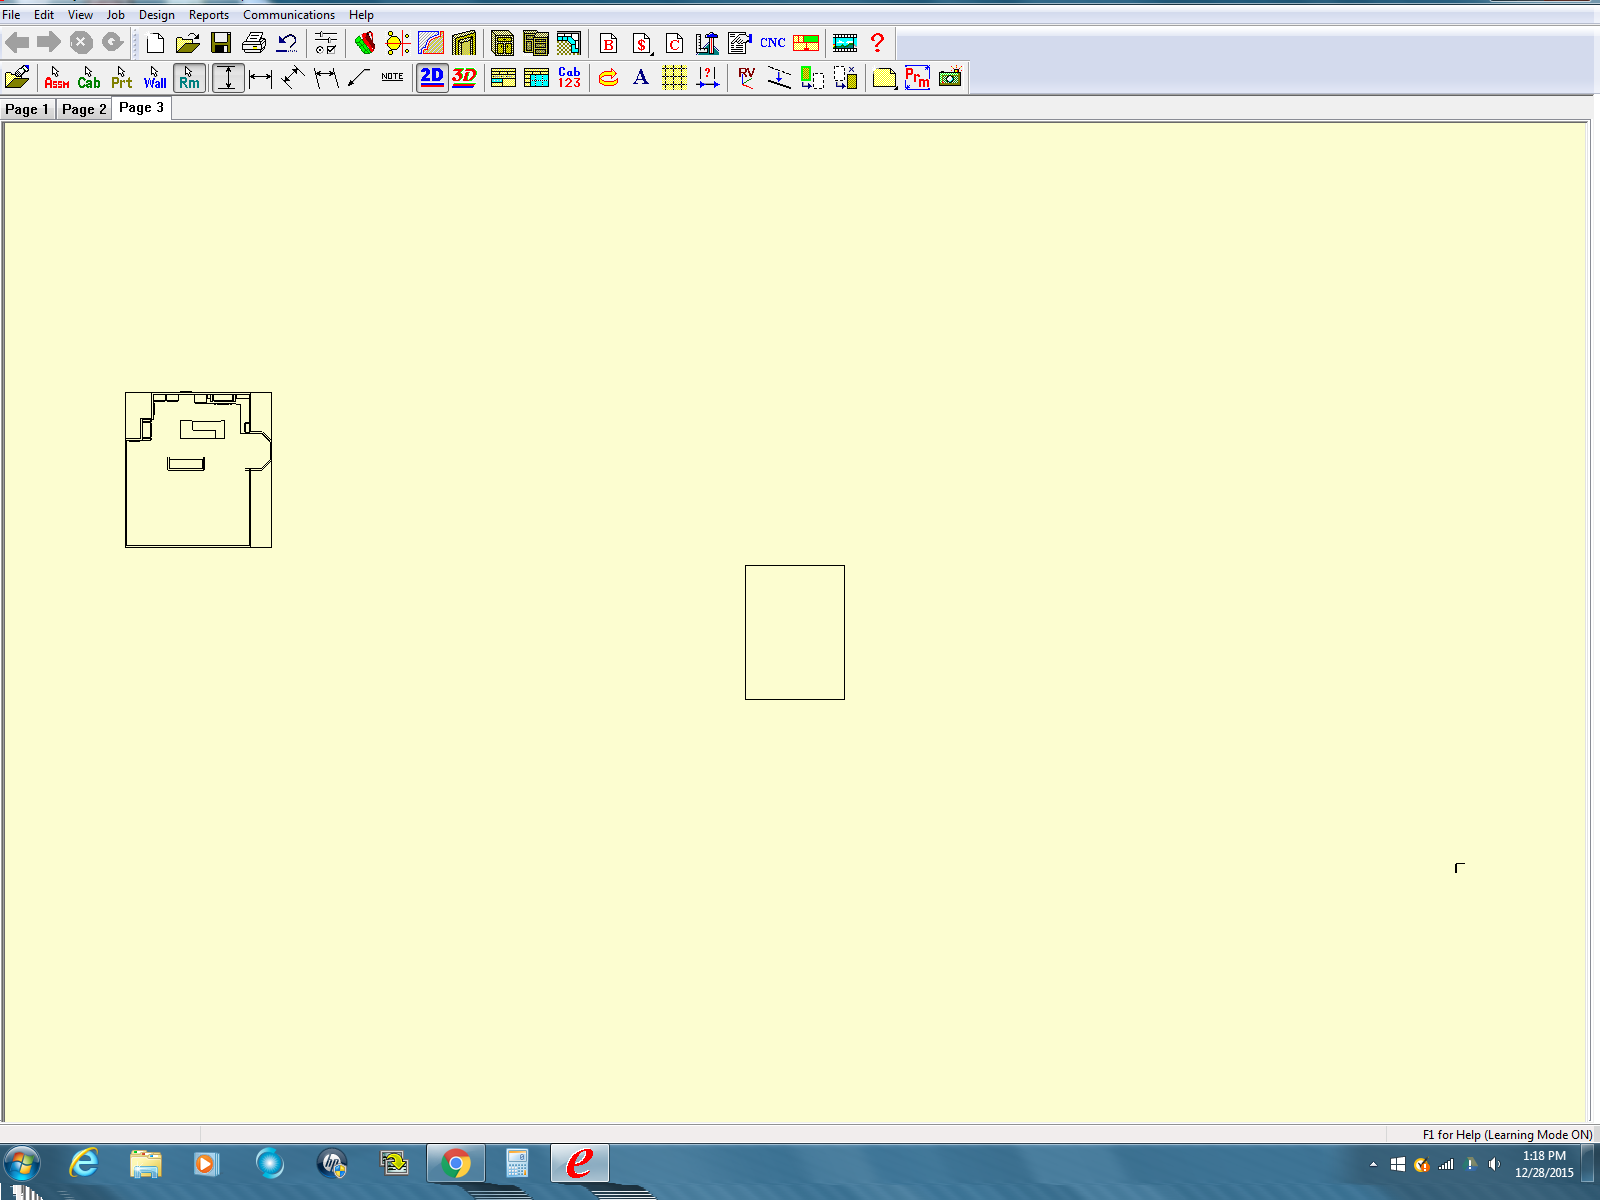
Task: Switch to 3D view mode
Action: pos(464,78)
